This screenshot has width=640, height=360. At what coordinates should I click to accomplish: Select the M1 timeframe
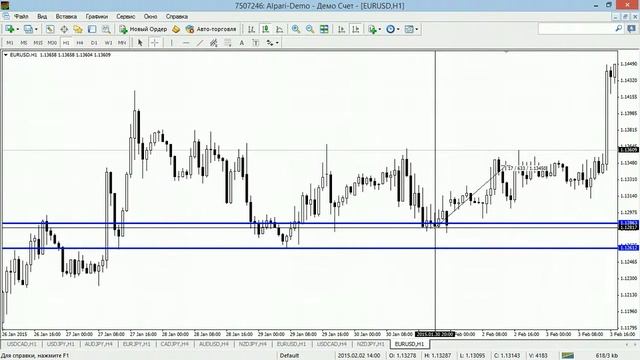click(x=10, y=42)
